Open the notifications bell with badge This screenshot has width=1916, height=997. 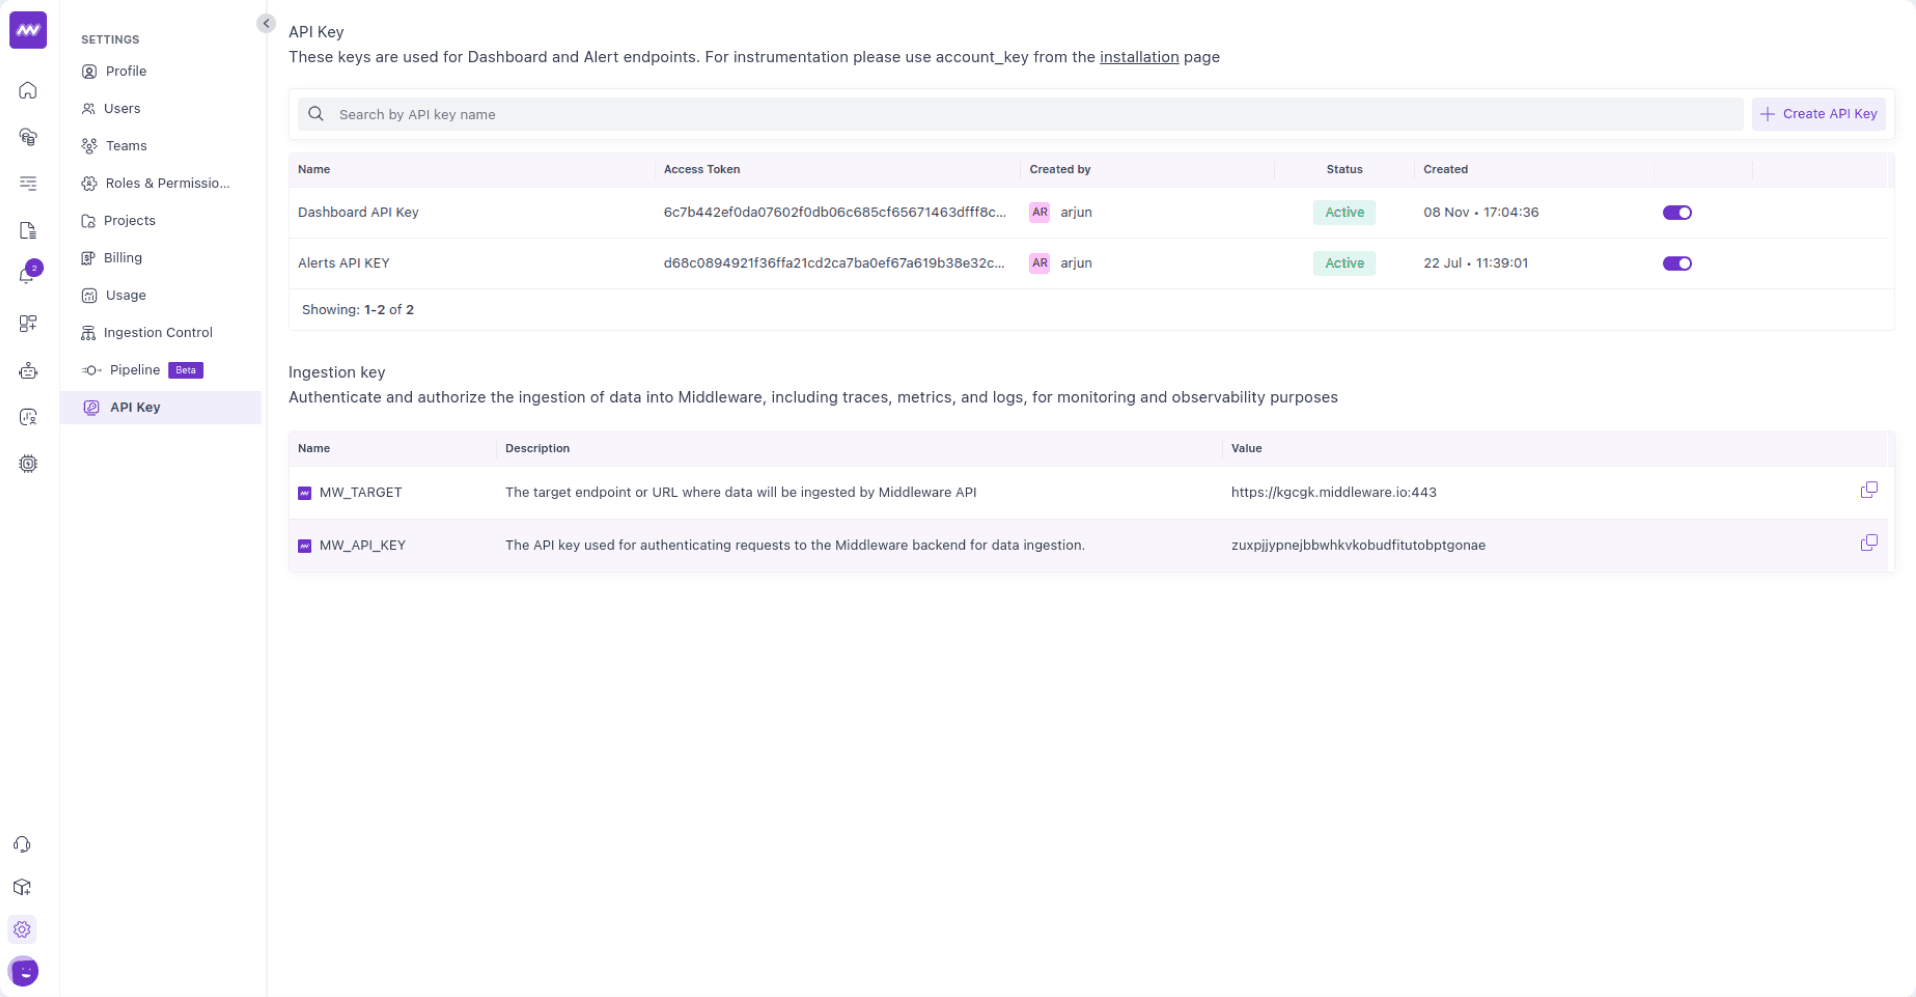click(28, 275)
